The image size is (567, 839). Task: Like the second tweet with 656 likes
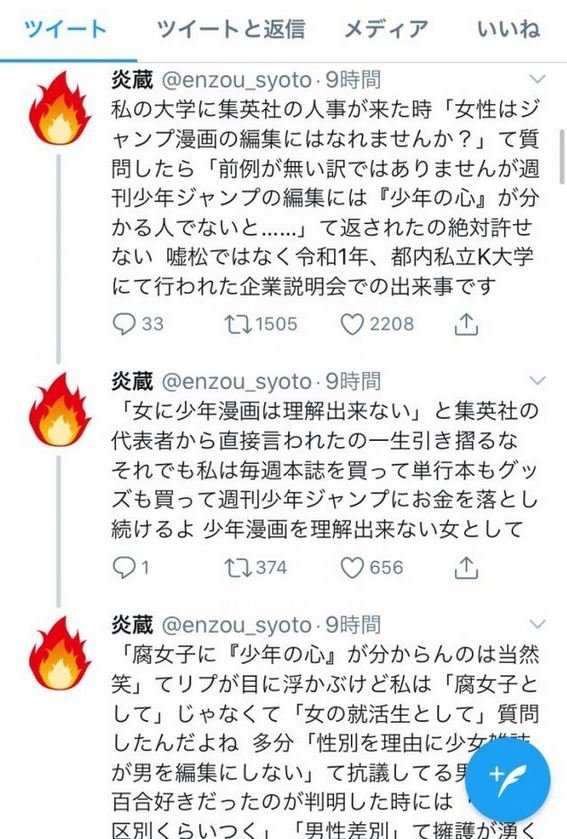pyautogui.click(x=372, y=567)
